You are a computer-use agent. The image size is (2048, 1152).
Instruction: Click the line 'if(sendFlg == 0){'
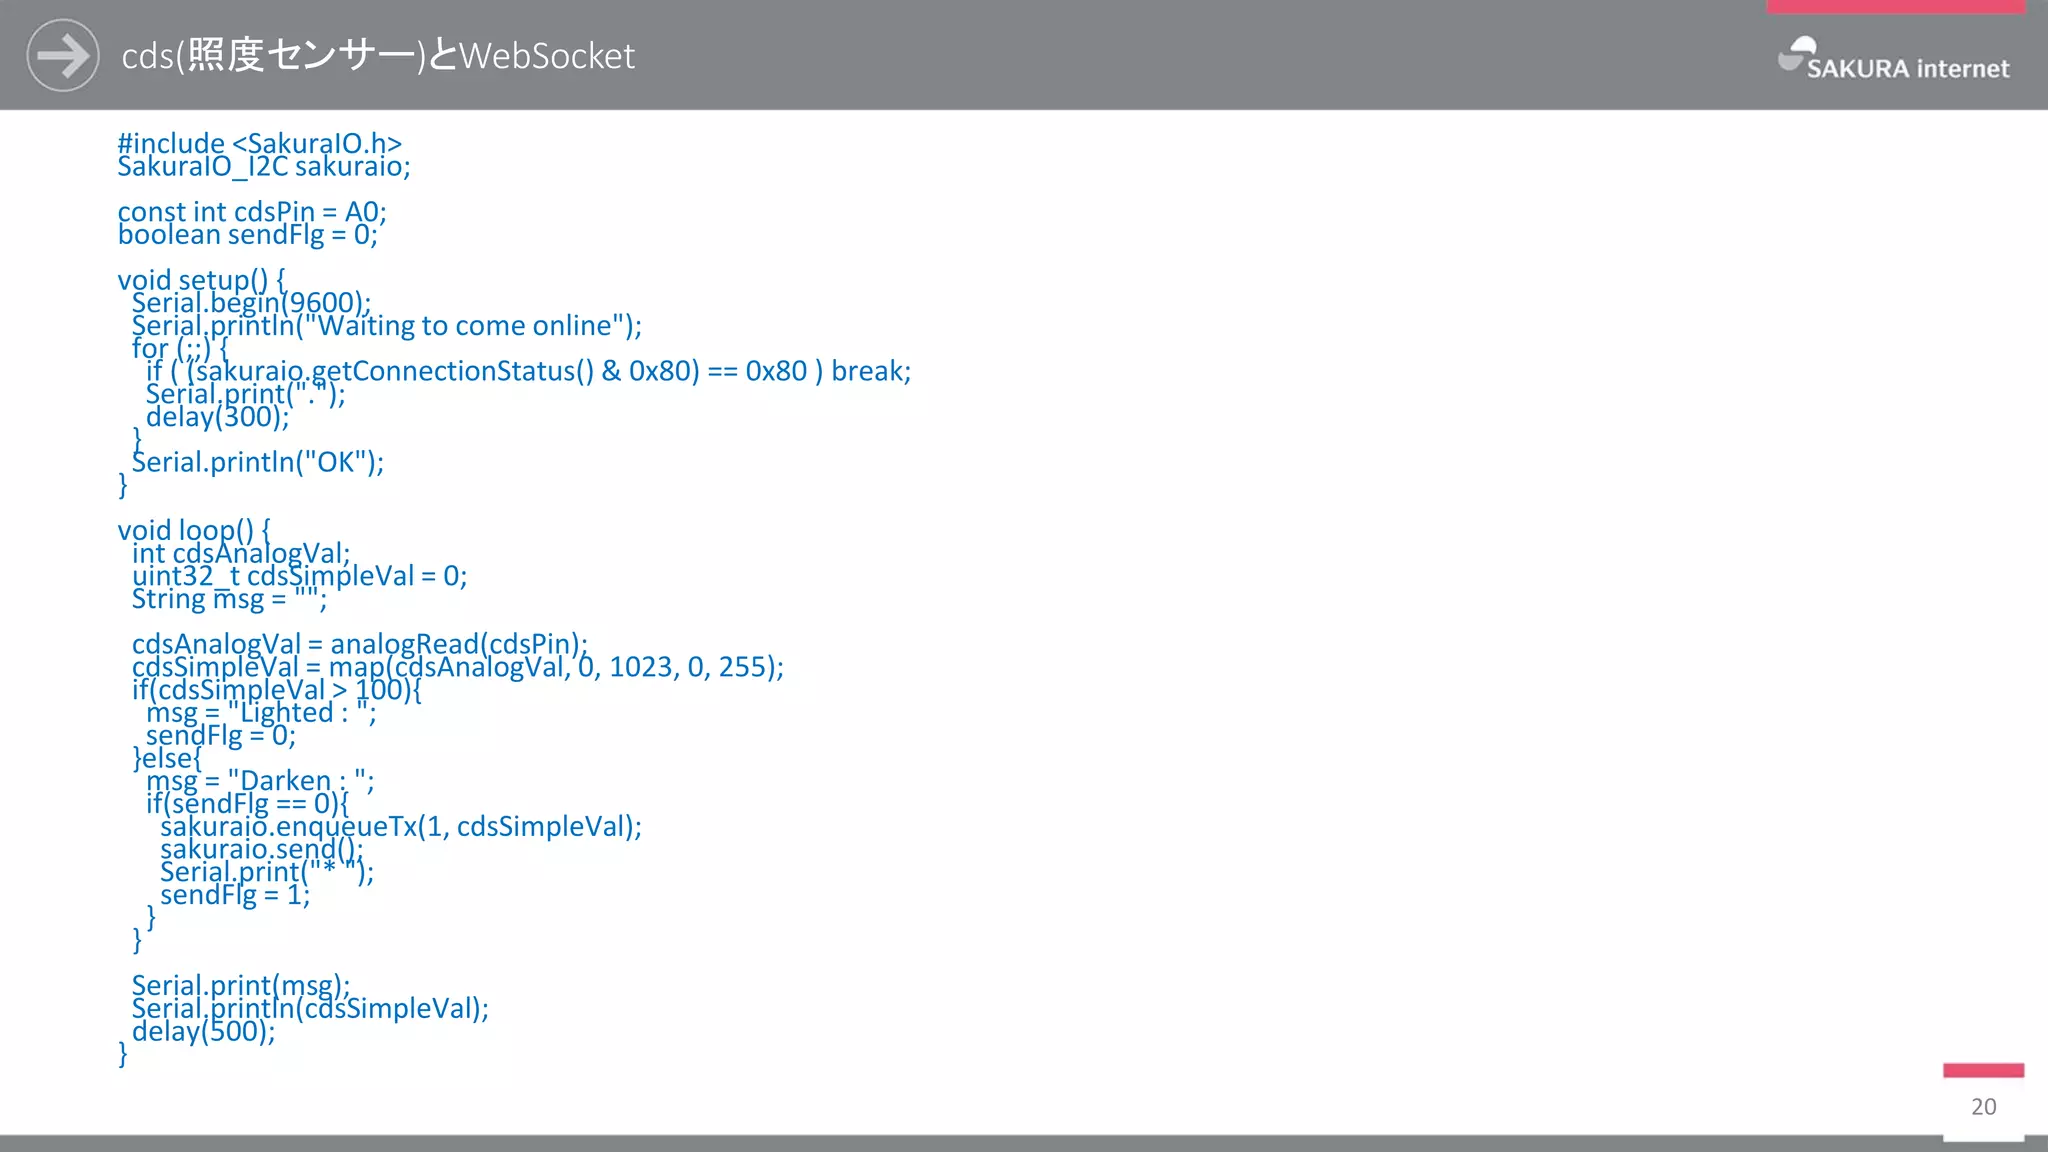point(248,803)
